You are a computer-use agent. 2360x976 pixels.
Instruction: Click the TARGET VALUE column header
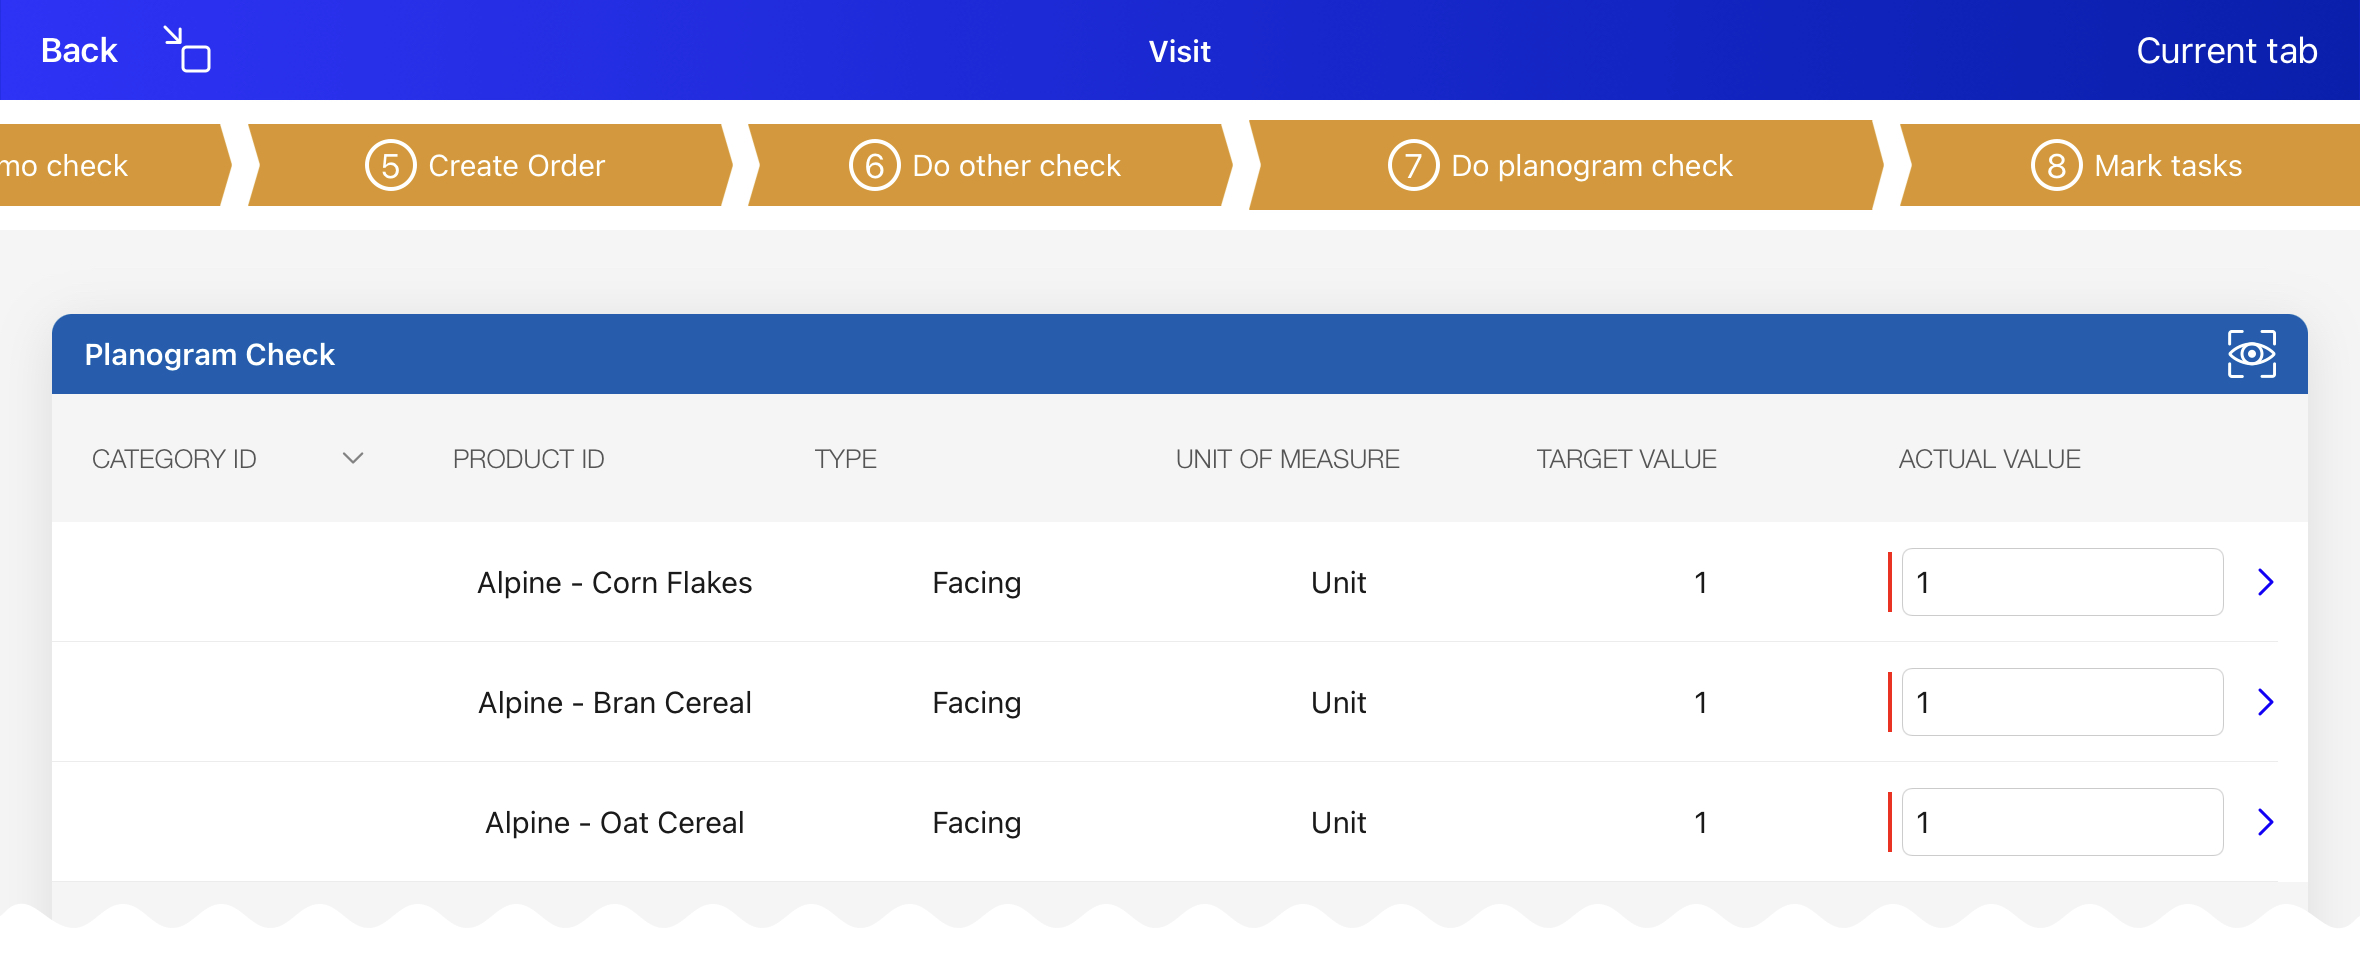[1626, 458]
